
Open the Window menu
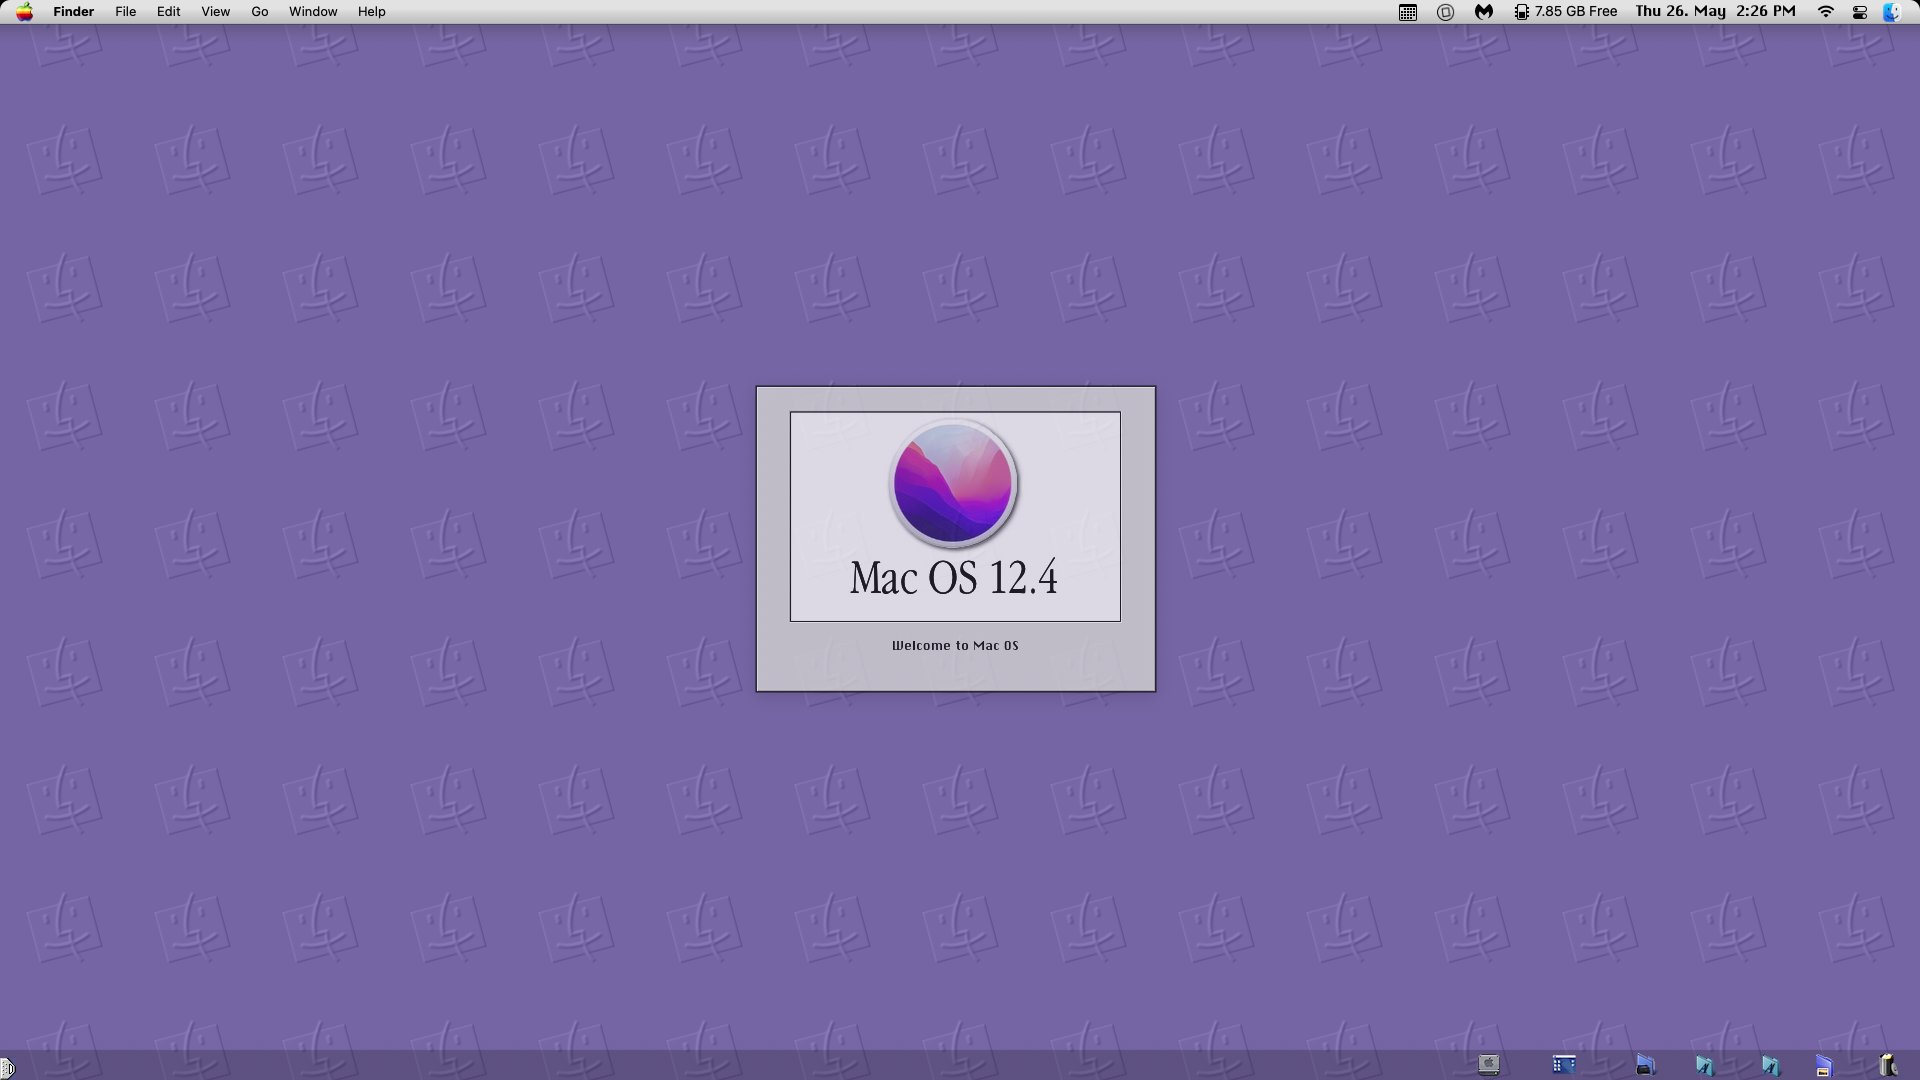[x=312, y=12]
